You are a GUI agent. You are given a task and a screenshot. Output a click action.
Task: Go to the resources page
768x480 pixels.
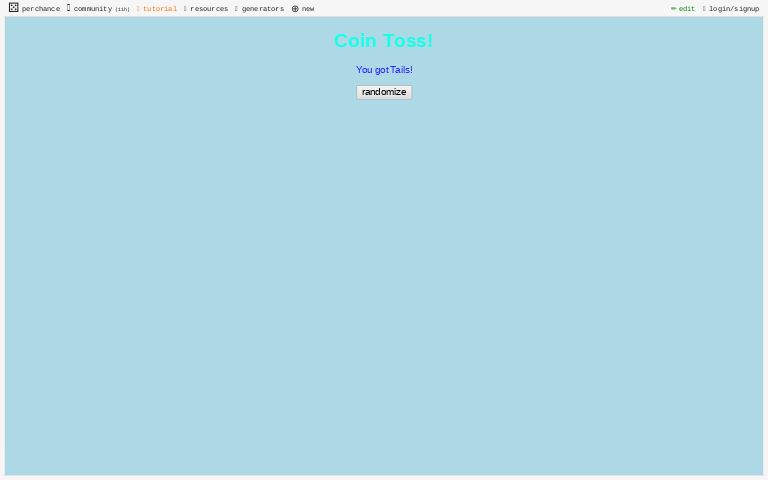[x=209, y=9]
